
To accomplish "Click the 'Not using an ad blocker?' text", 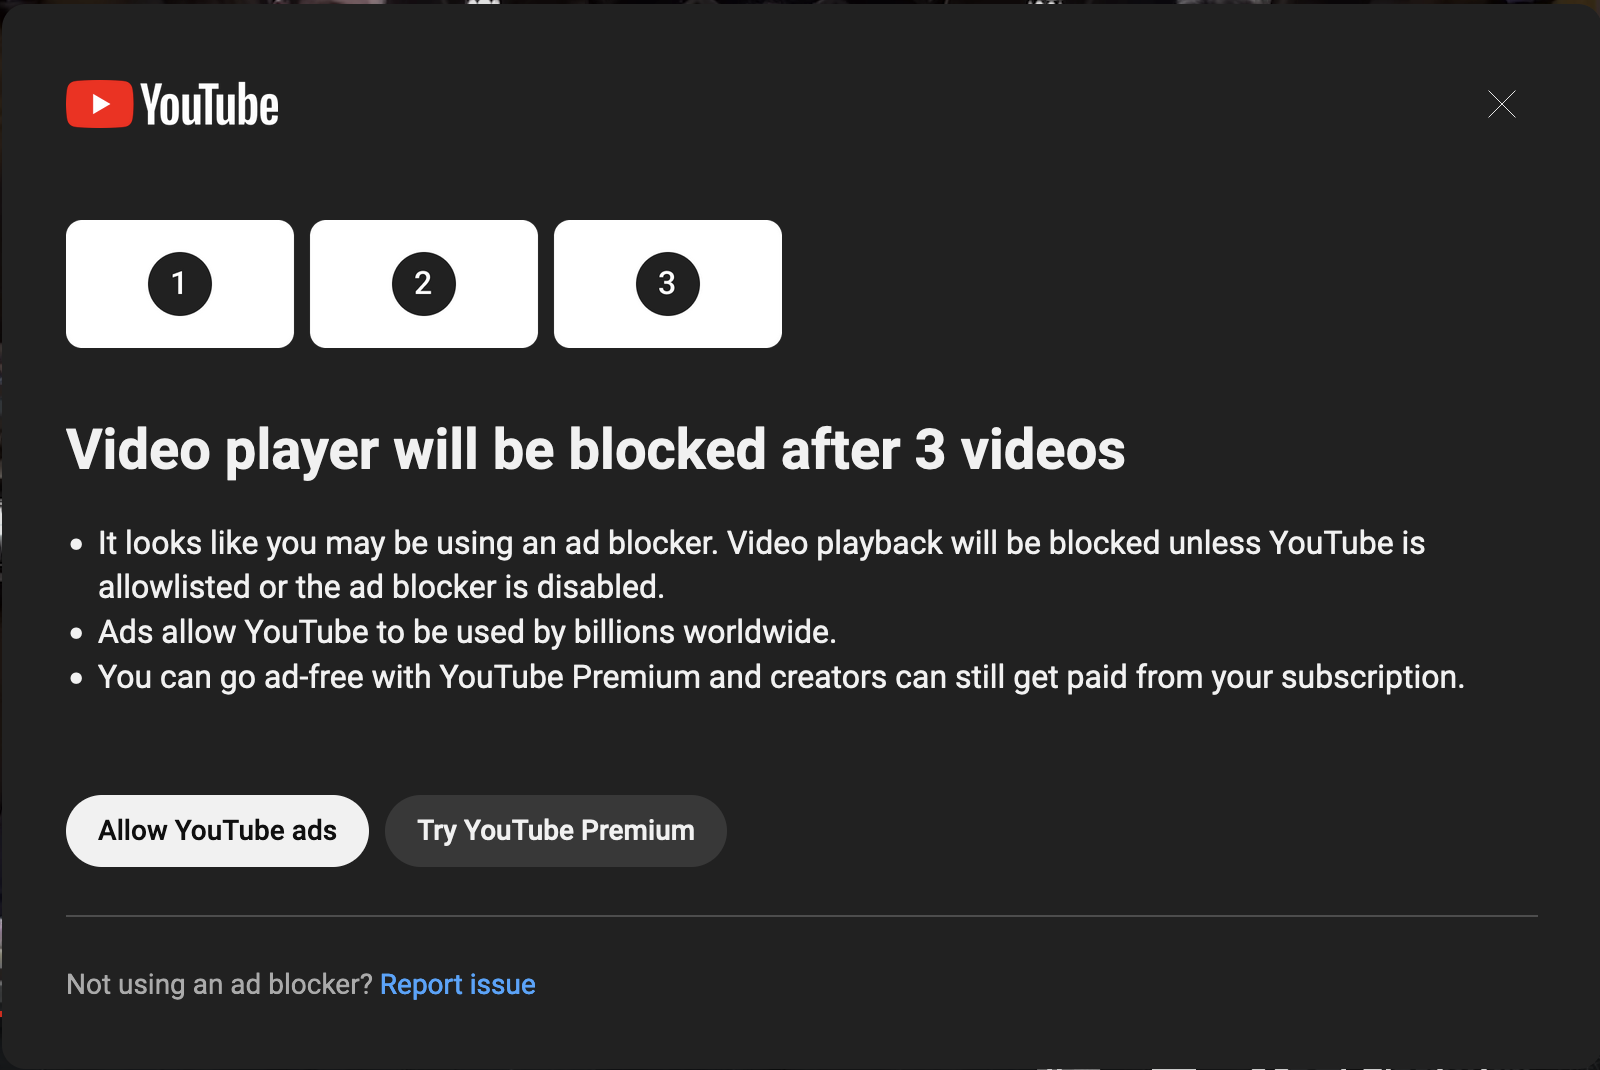I will tap(219, 985).
